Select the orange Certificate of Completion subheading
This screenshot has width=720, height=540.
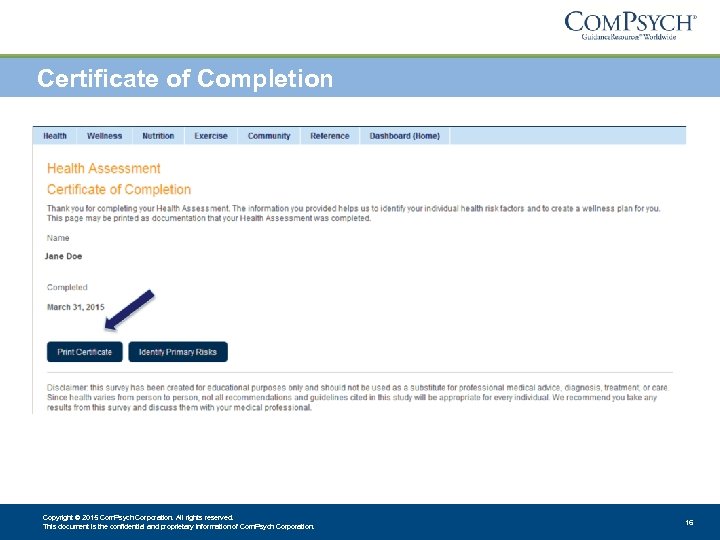click(x=119, y=189)
